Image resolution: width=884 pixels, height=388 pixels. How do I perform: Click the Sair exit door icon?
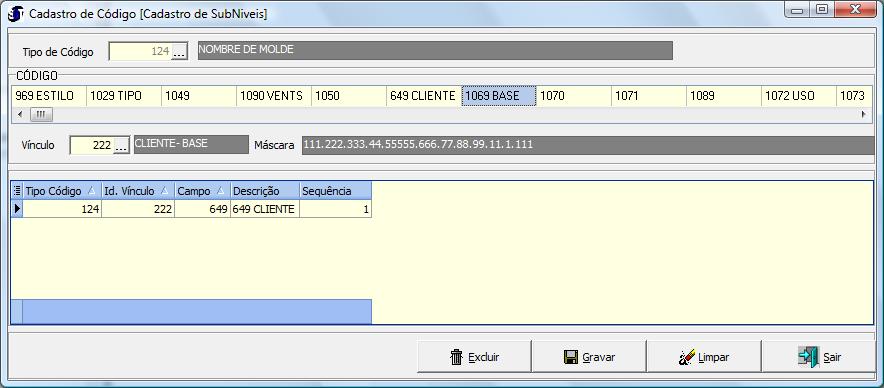808,357
